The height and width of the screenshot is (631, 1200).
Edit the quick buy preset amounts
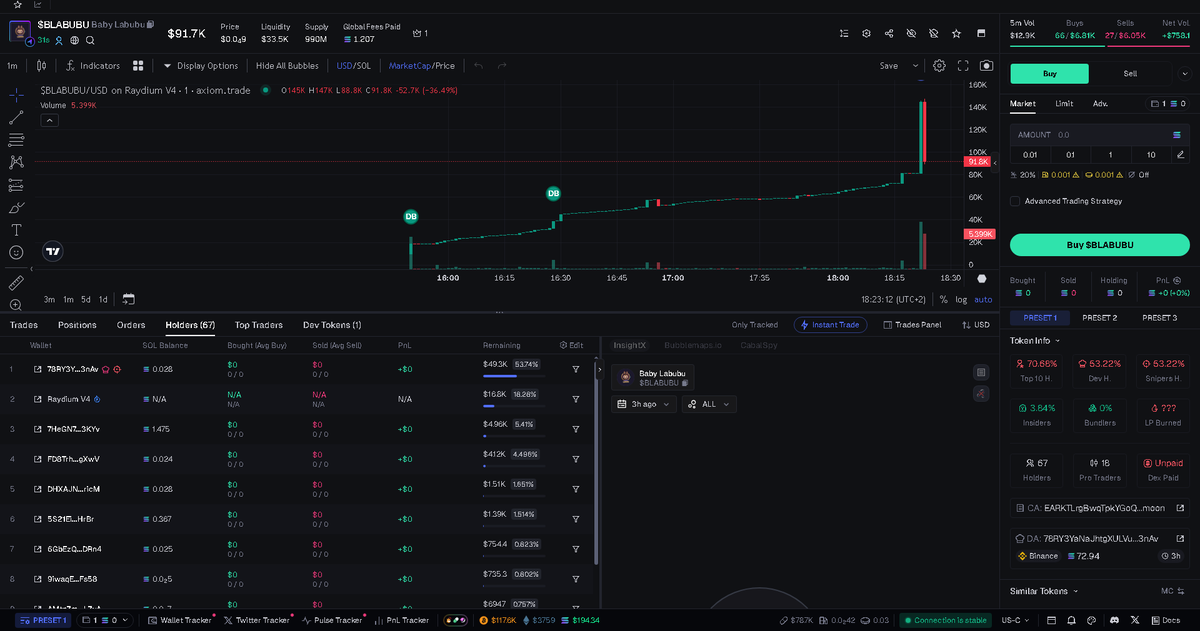pos(1181,155)
